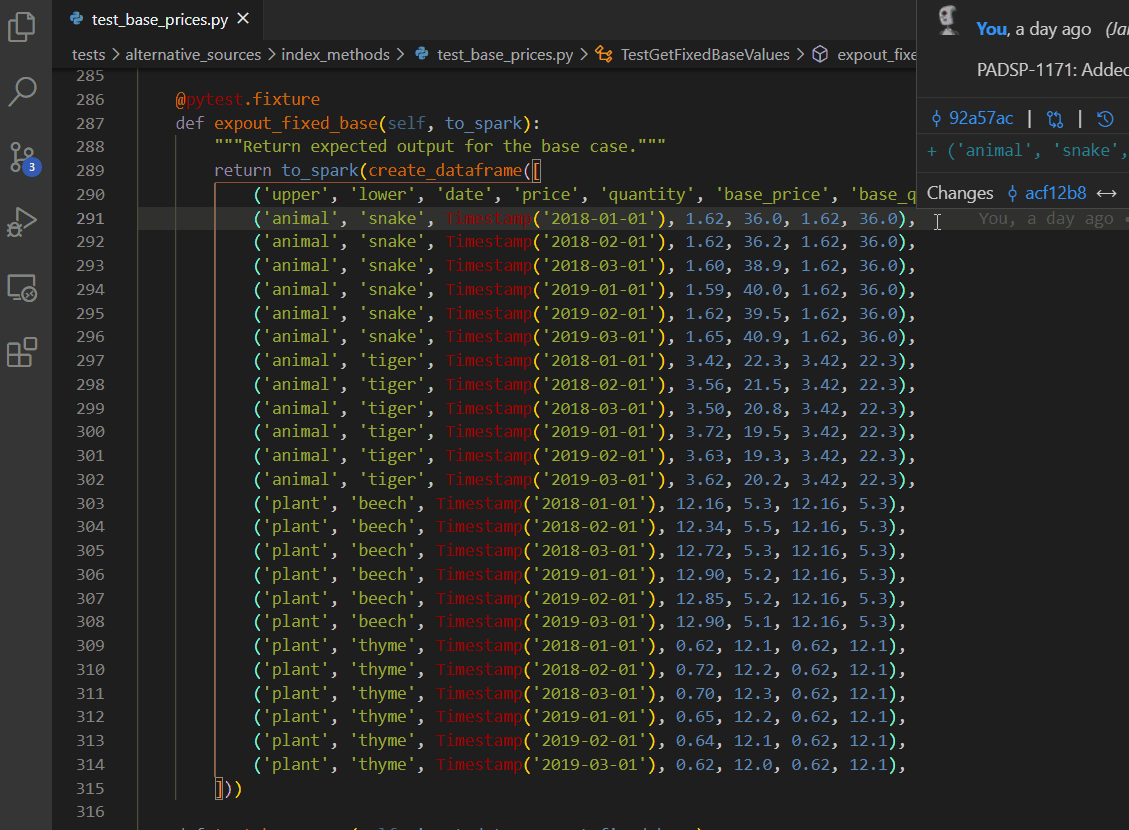
Task: Open the TestGetFixedBaseValues class breadcrumb
Action: pos(704,55)
